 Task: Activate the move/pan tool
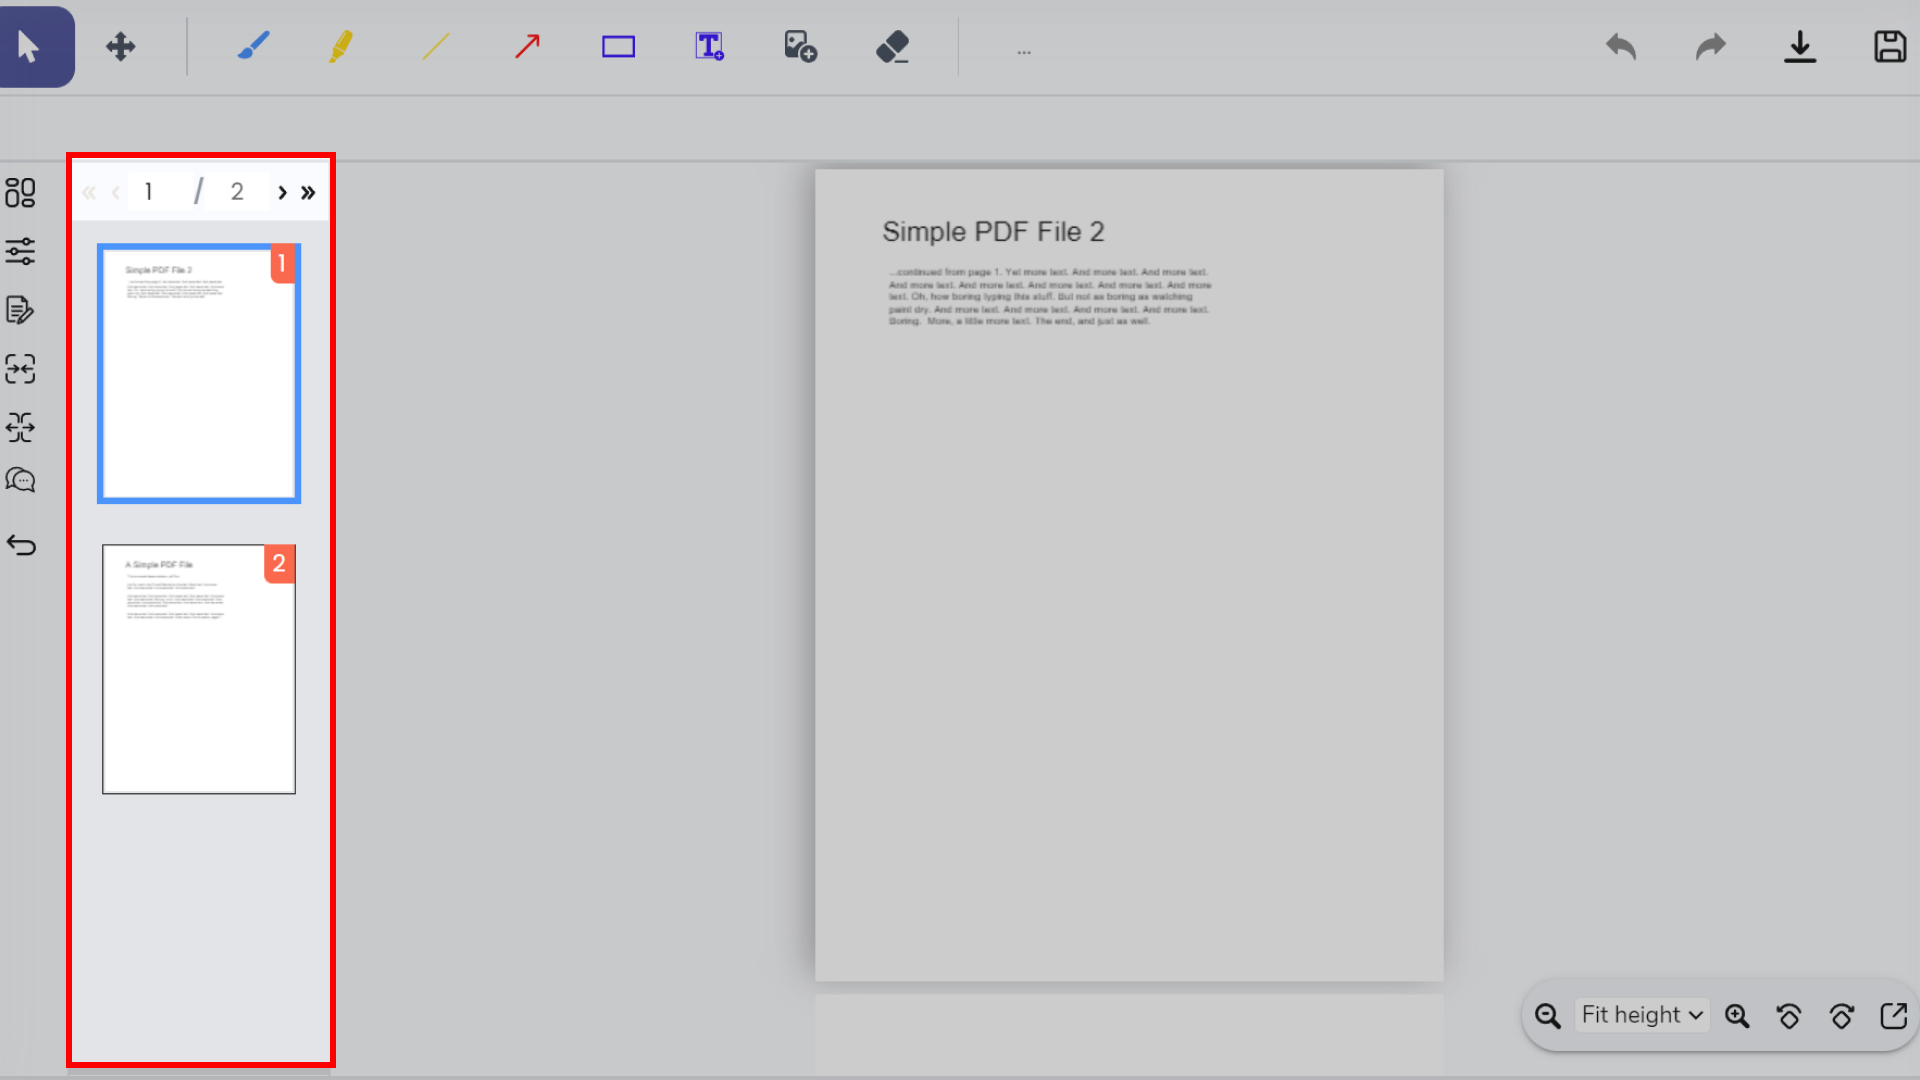(x=121, y=47)
